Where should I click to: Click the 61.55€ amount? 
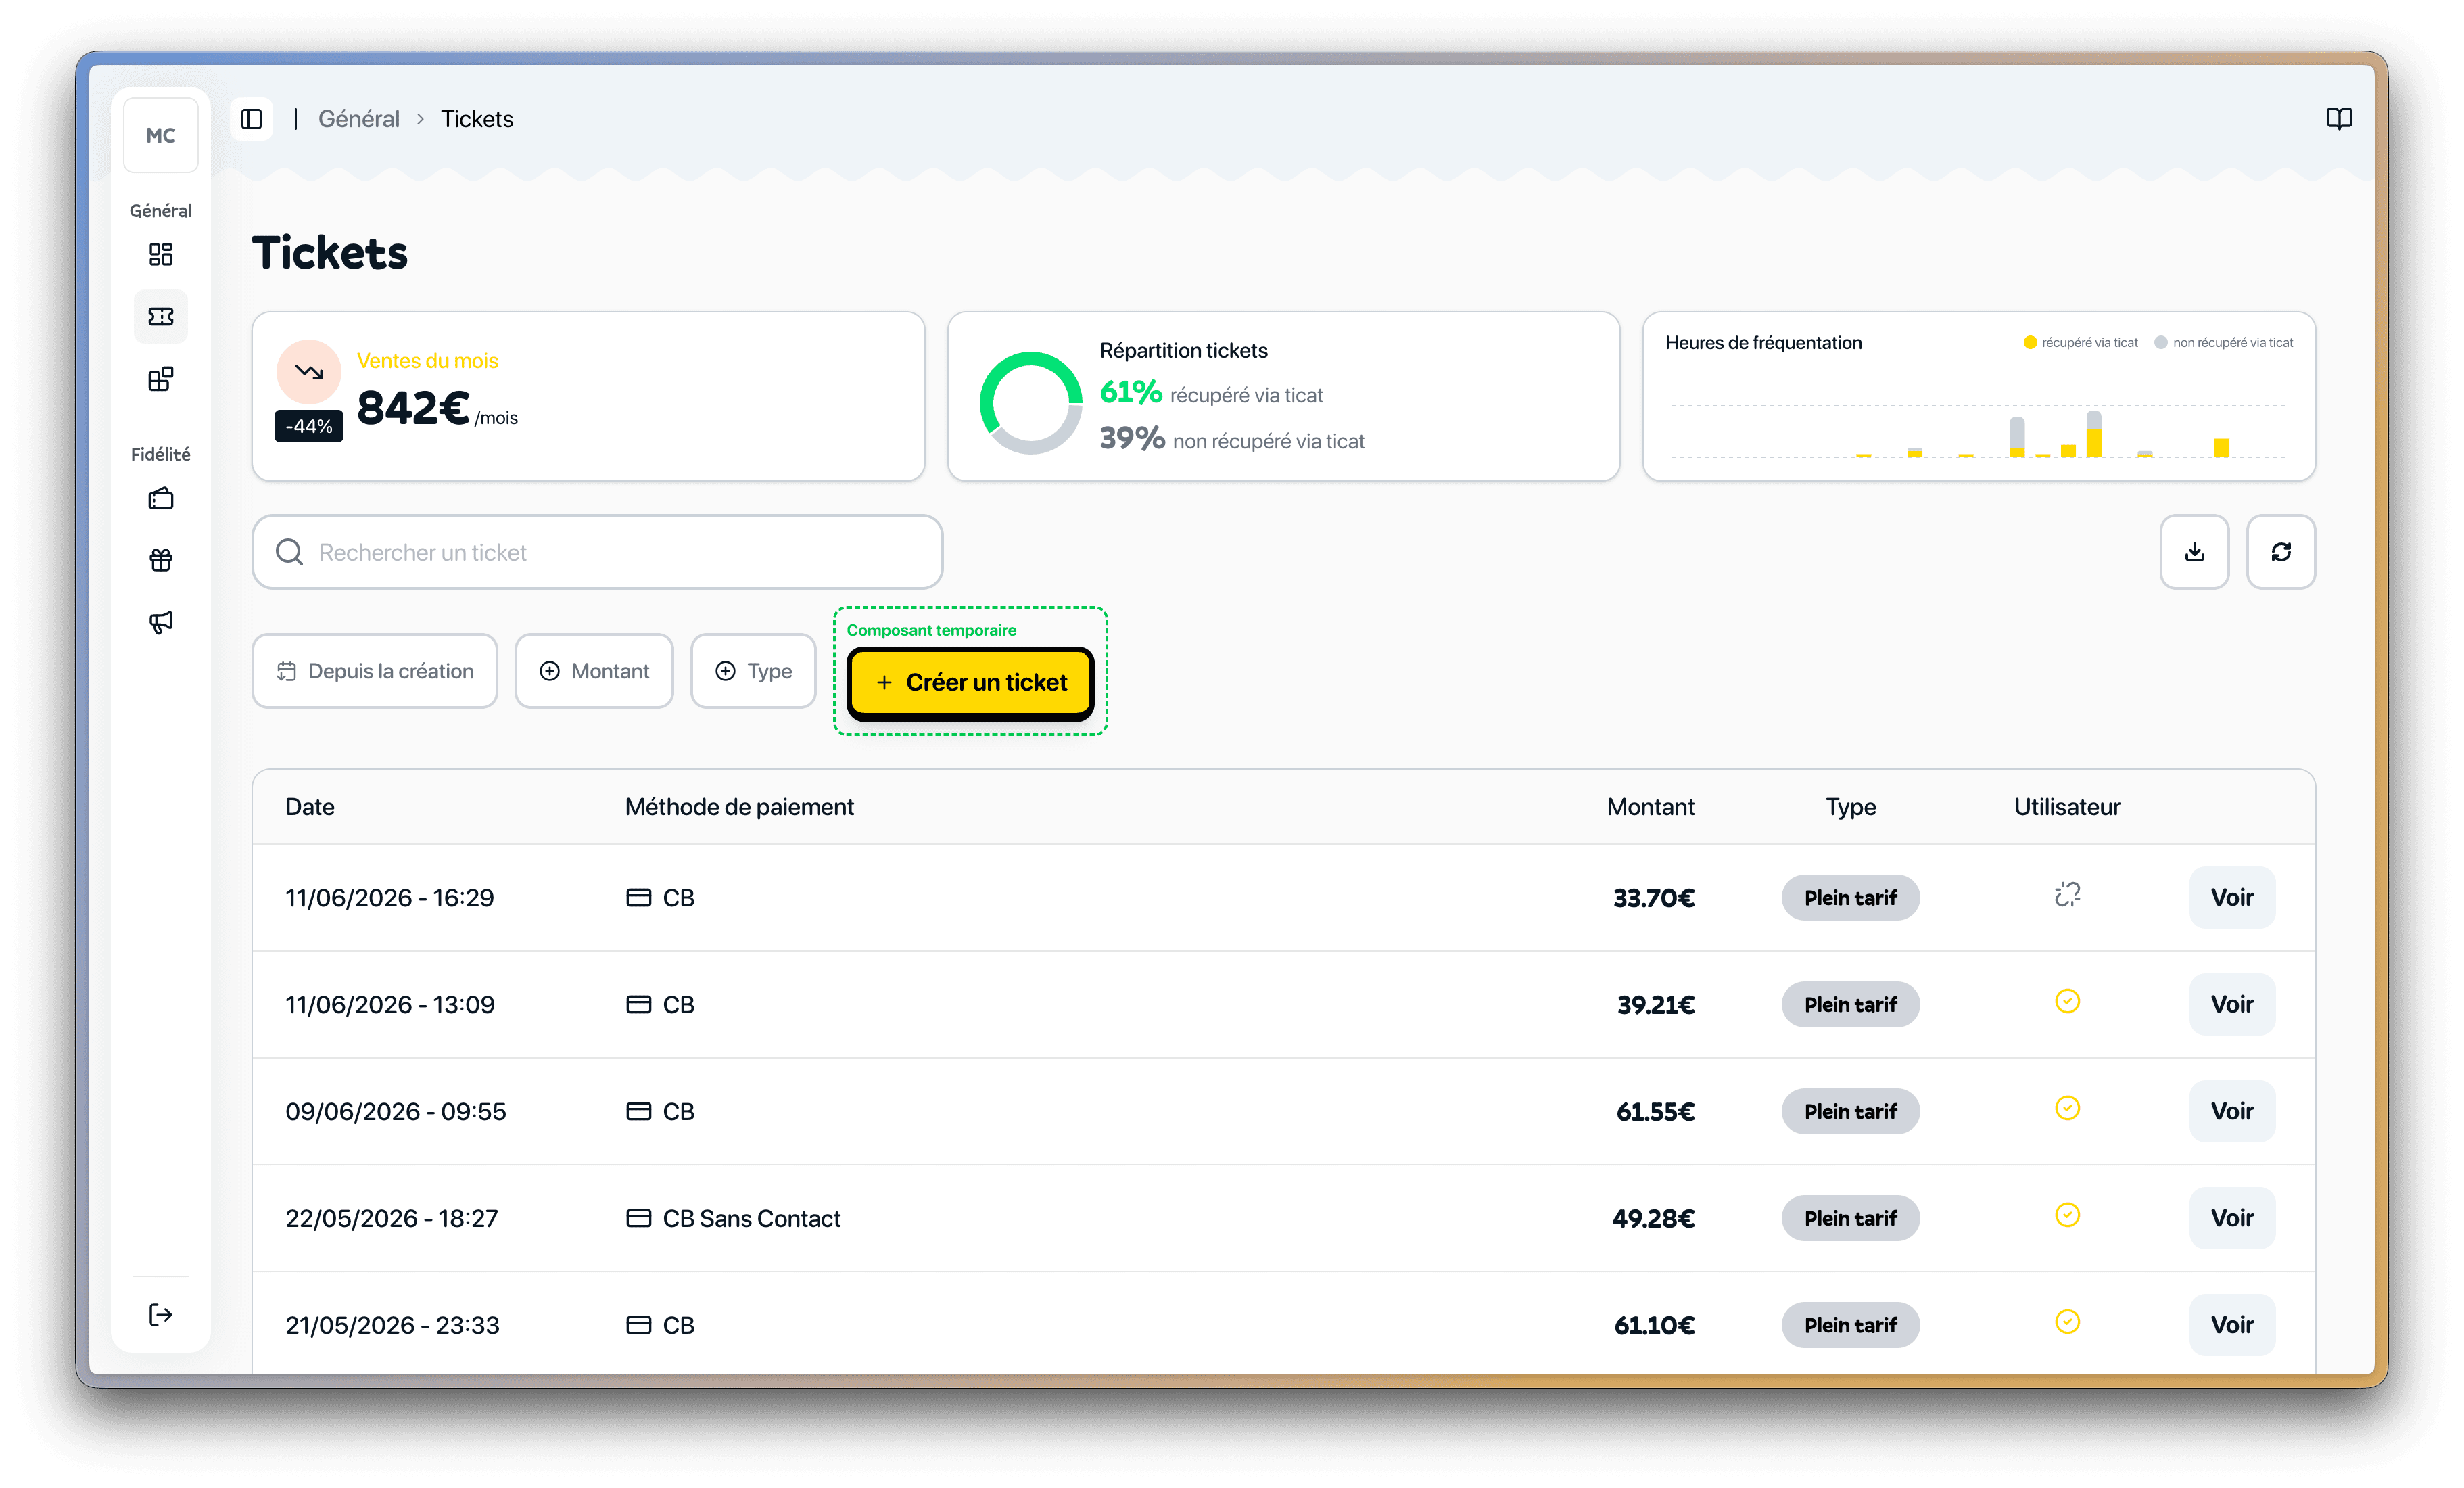click(x=1655, y=1111)
